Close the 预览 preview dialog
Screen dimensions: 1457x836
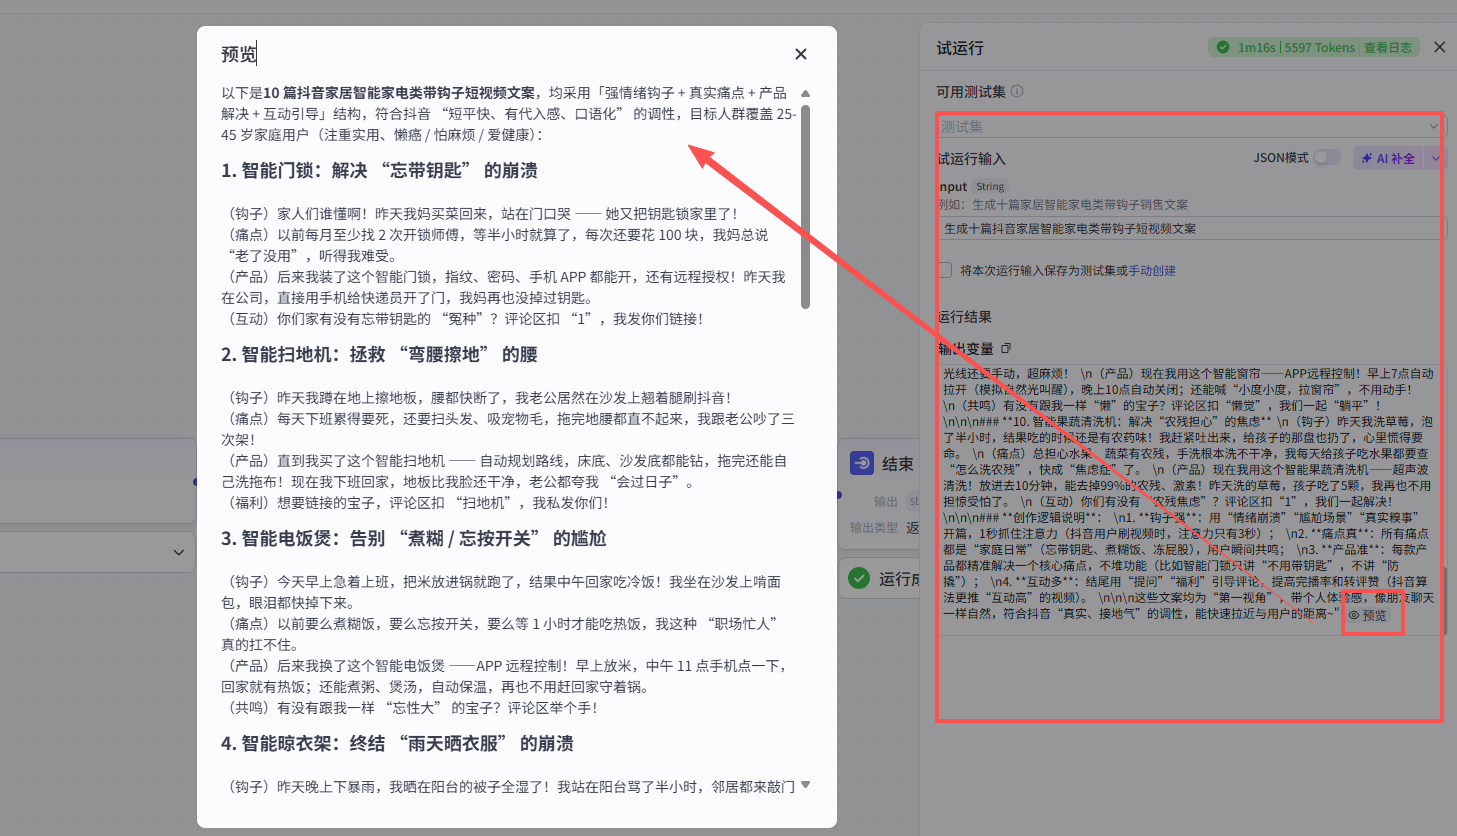800,54
